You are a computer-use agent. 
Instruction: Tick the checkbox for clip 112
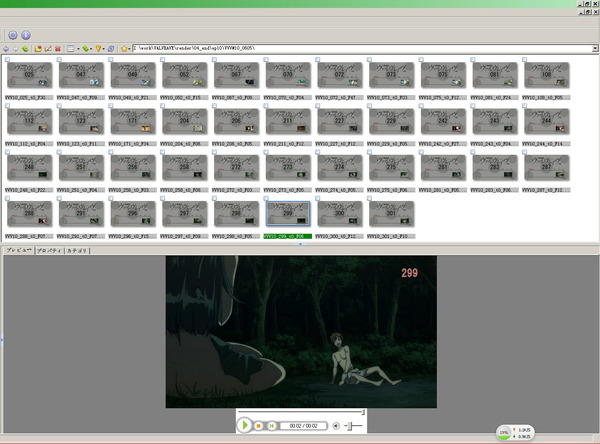coord(7,106)
